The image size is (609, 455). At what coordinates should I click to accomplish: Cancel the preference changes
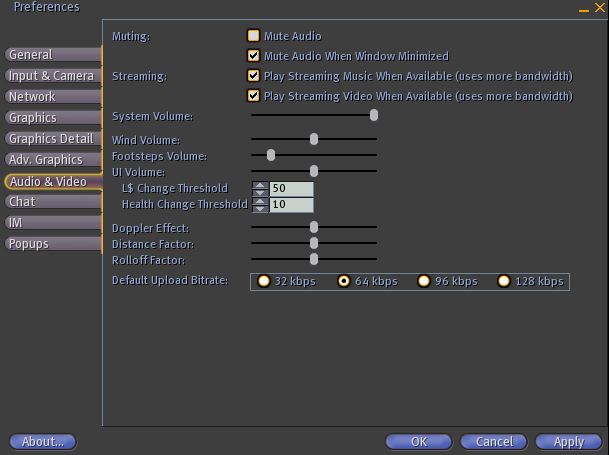click(494, 441)
